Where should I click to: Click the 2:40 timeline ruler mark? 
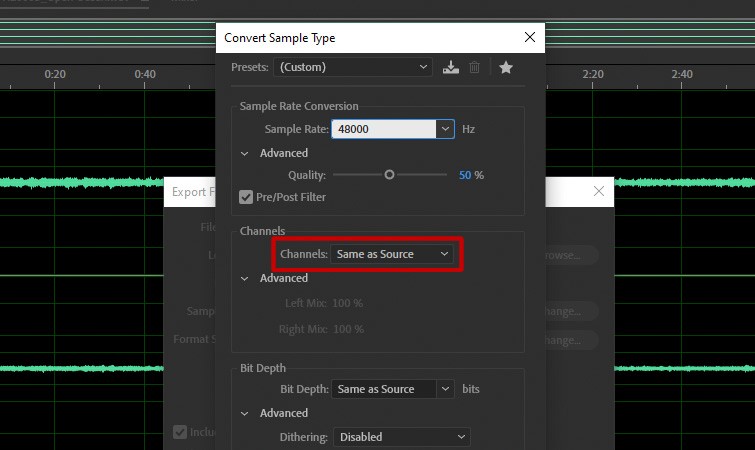(682, 75)
